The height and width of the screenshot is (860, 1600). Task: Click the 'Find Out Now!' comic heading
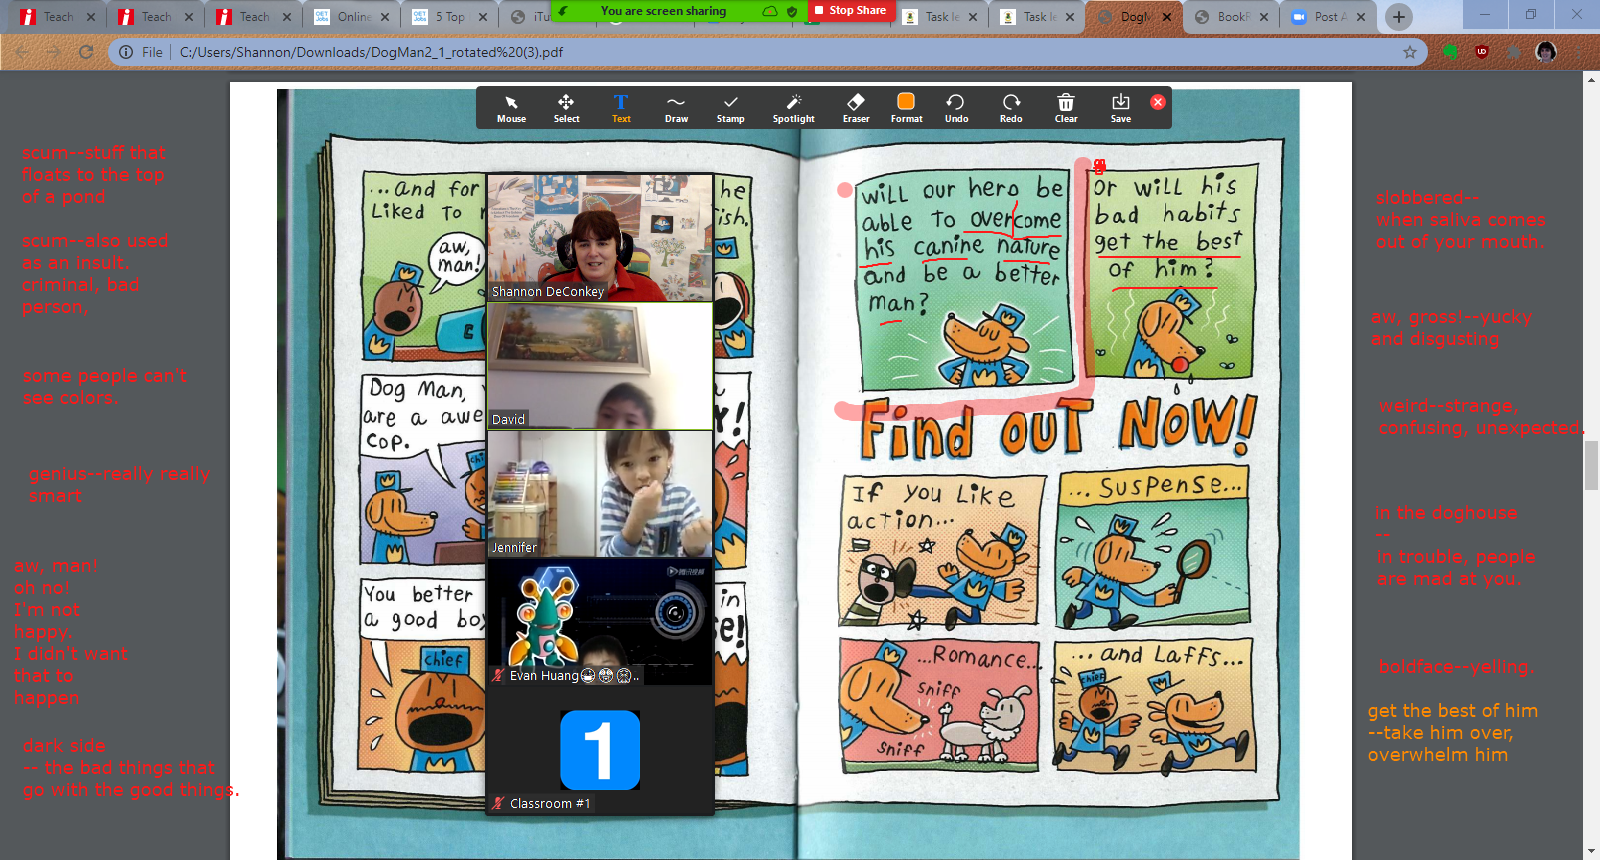[x=1059, y=428]
